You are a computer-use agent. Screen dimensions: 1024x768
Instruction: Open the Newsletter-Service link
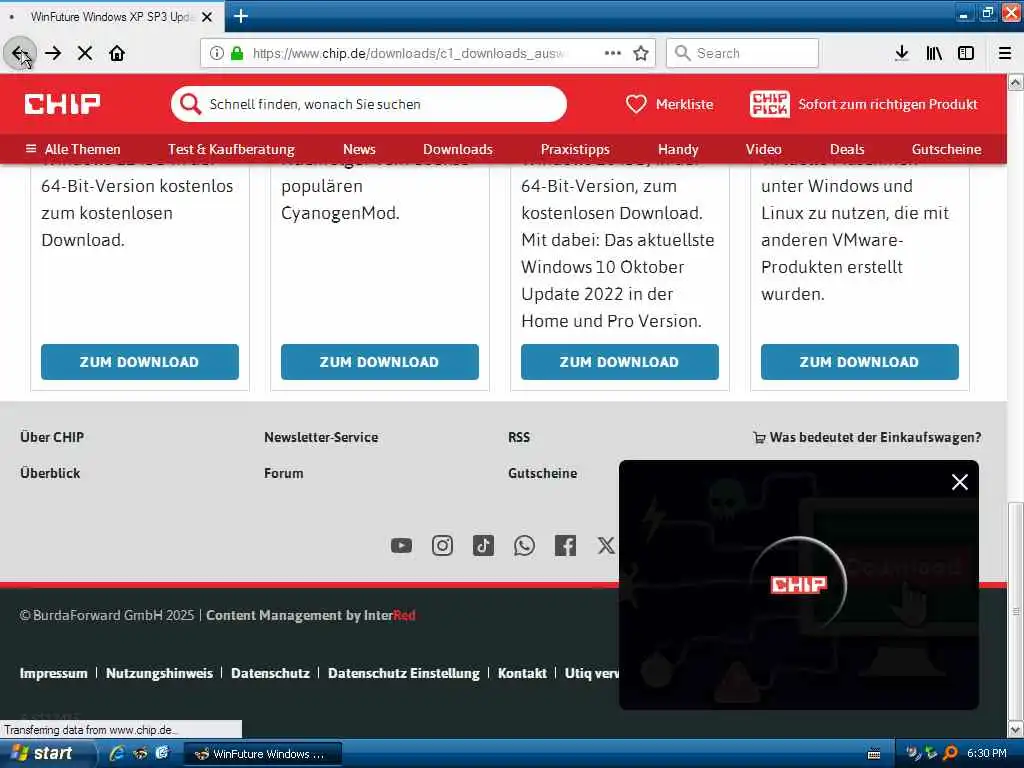tap(321, 438)
